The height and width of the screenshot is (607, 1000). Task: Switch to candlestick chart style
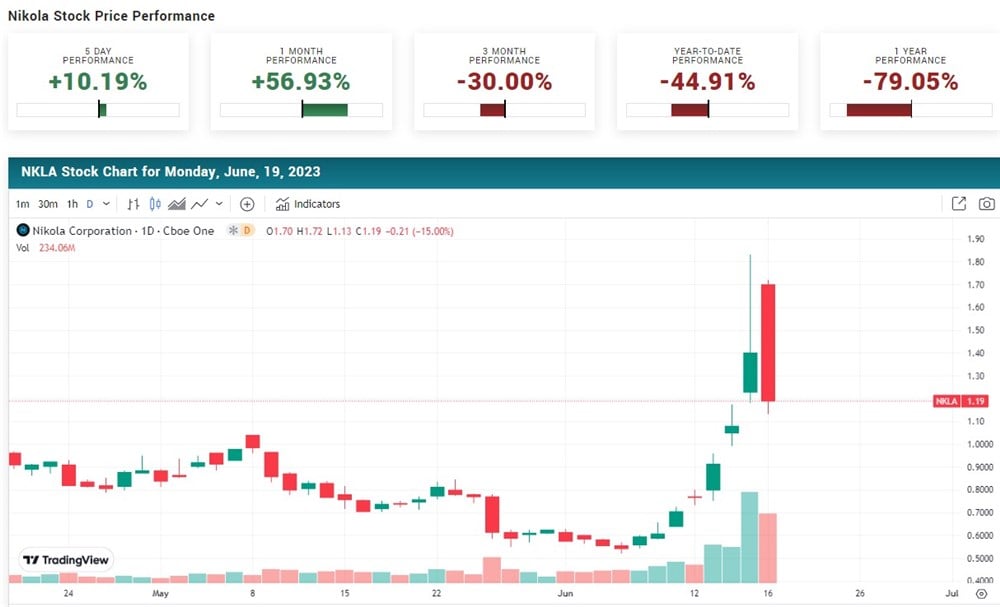(155, 204)
